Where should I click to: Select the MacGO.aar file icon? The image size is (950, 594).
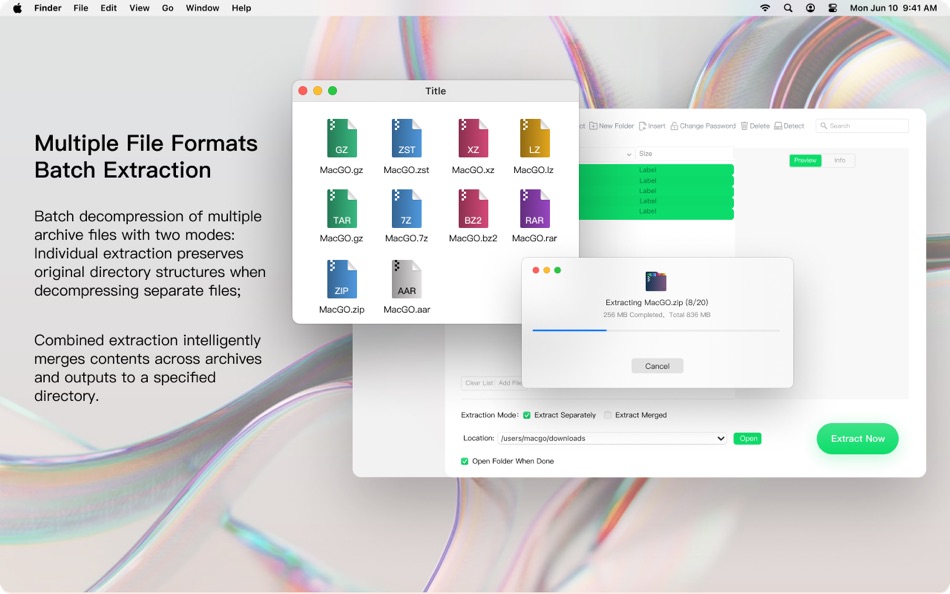[407, 279]
